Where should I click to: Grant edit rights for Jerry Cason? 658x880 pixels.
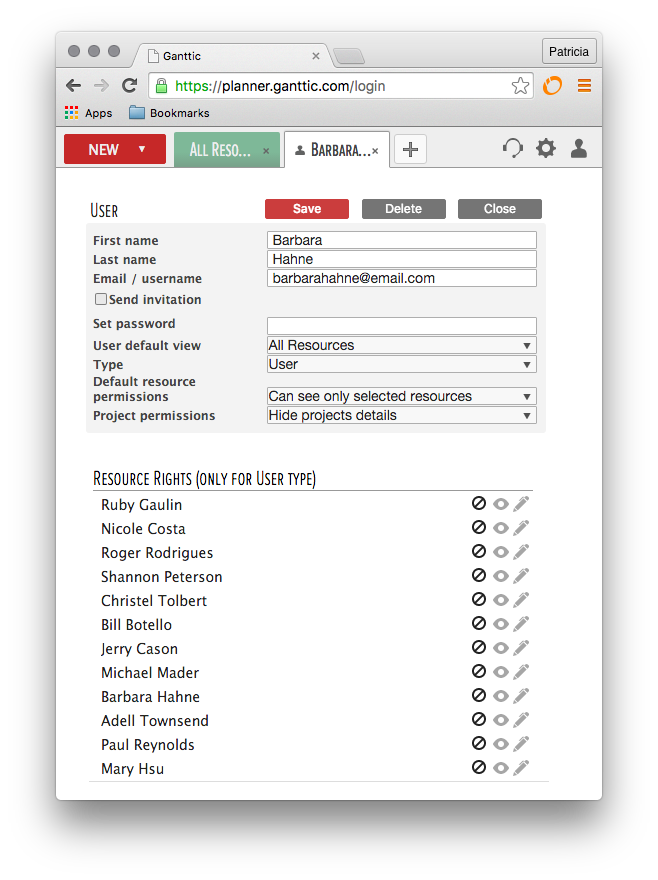(x=521, y=648)
